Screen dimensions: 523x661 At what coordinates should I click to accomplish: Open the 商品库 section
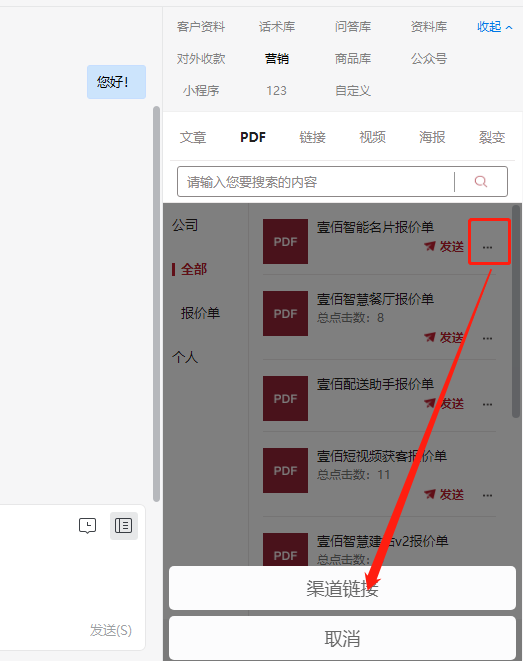click(x=353, y=59)
